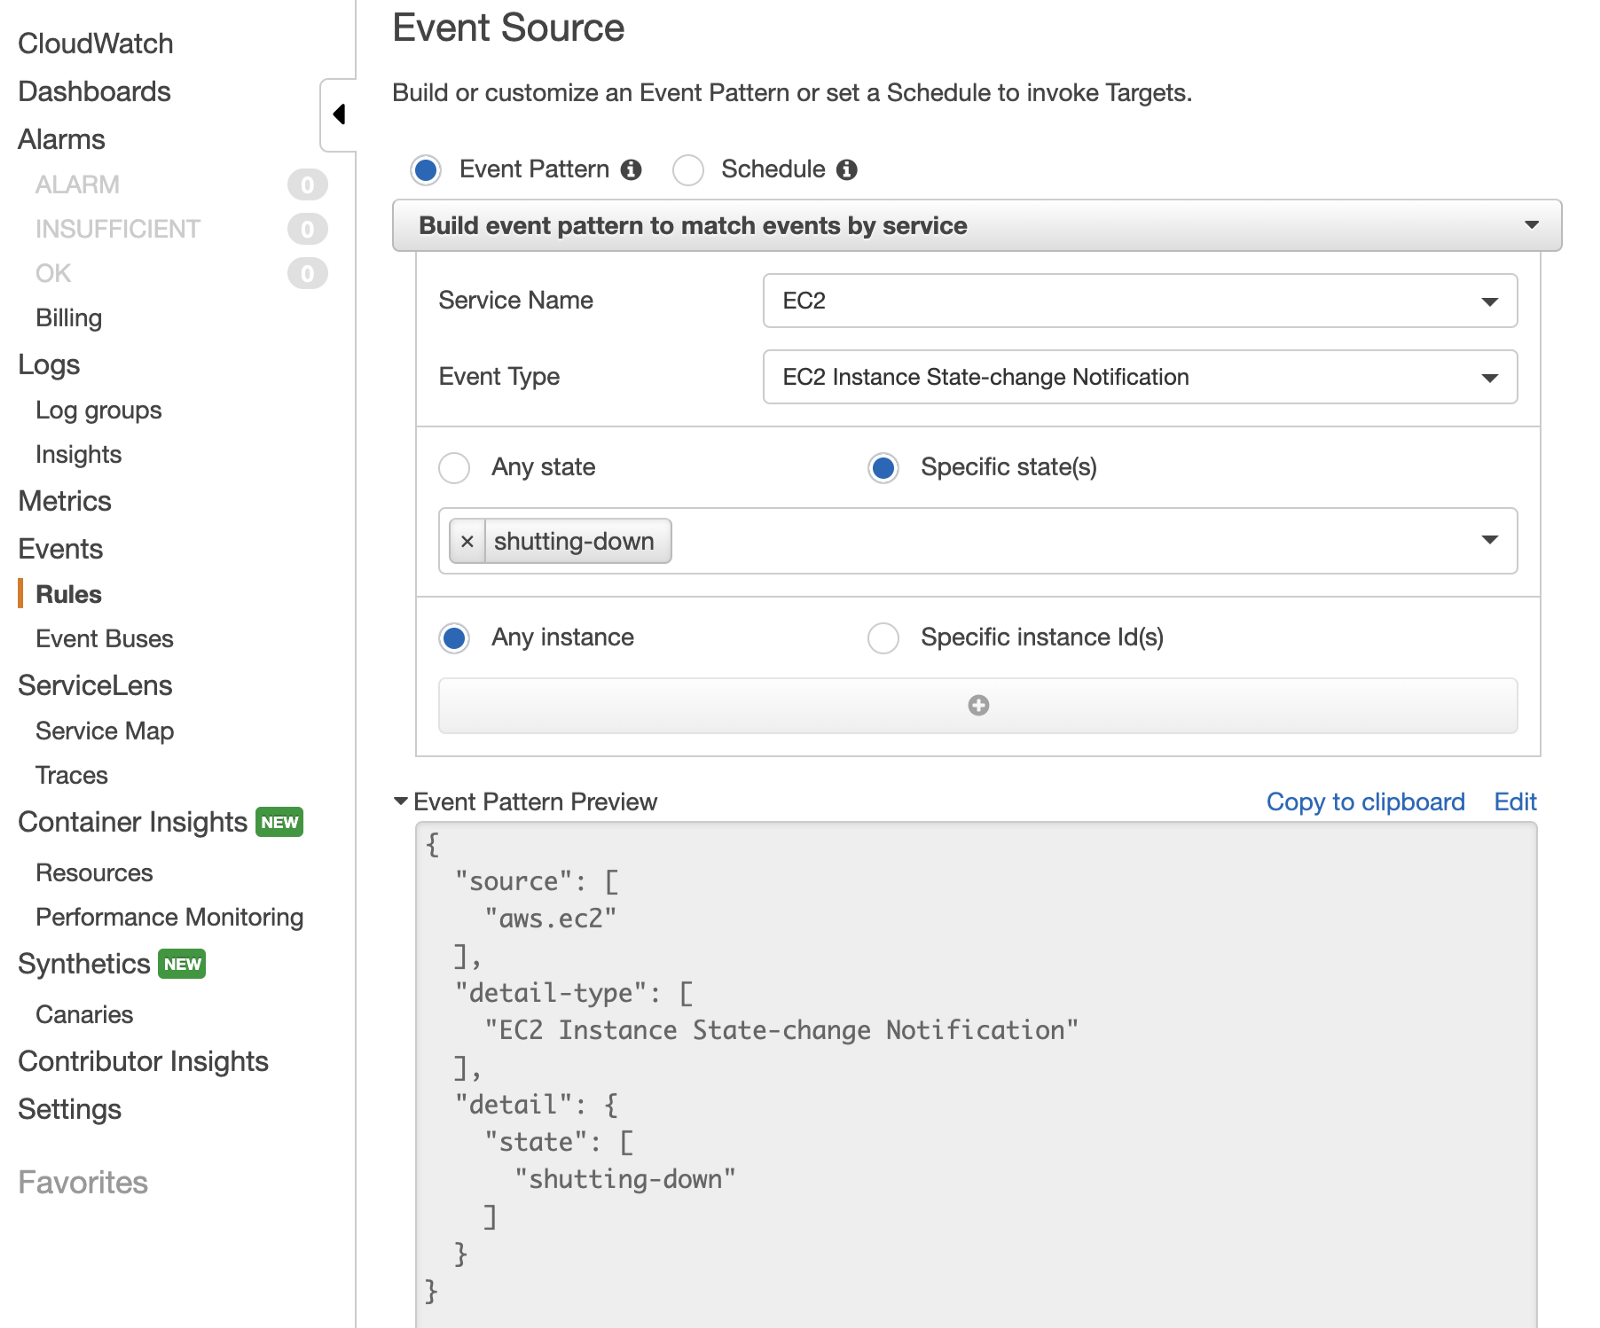This screenshot has height=1328, width=1600.
Task: Open Container Insights with NEW badge
Action: tap(133, 822)
